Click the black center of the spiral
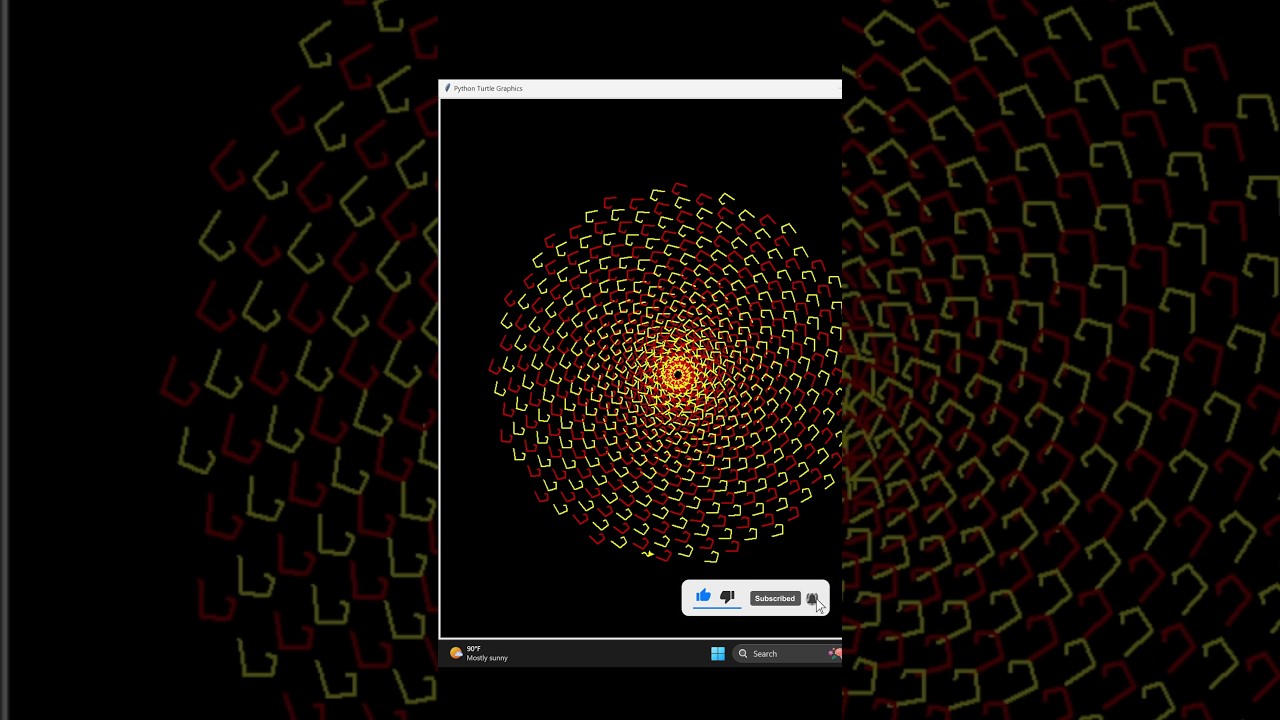This screenshot has width=1280, height=720. click(x=678, y=375)
